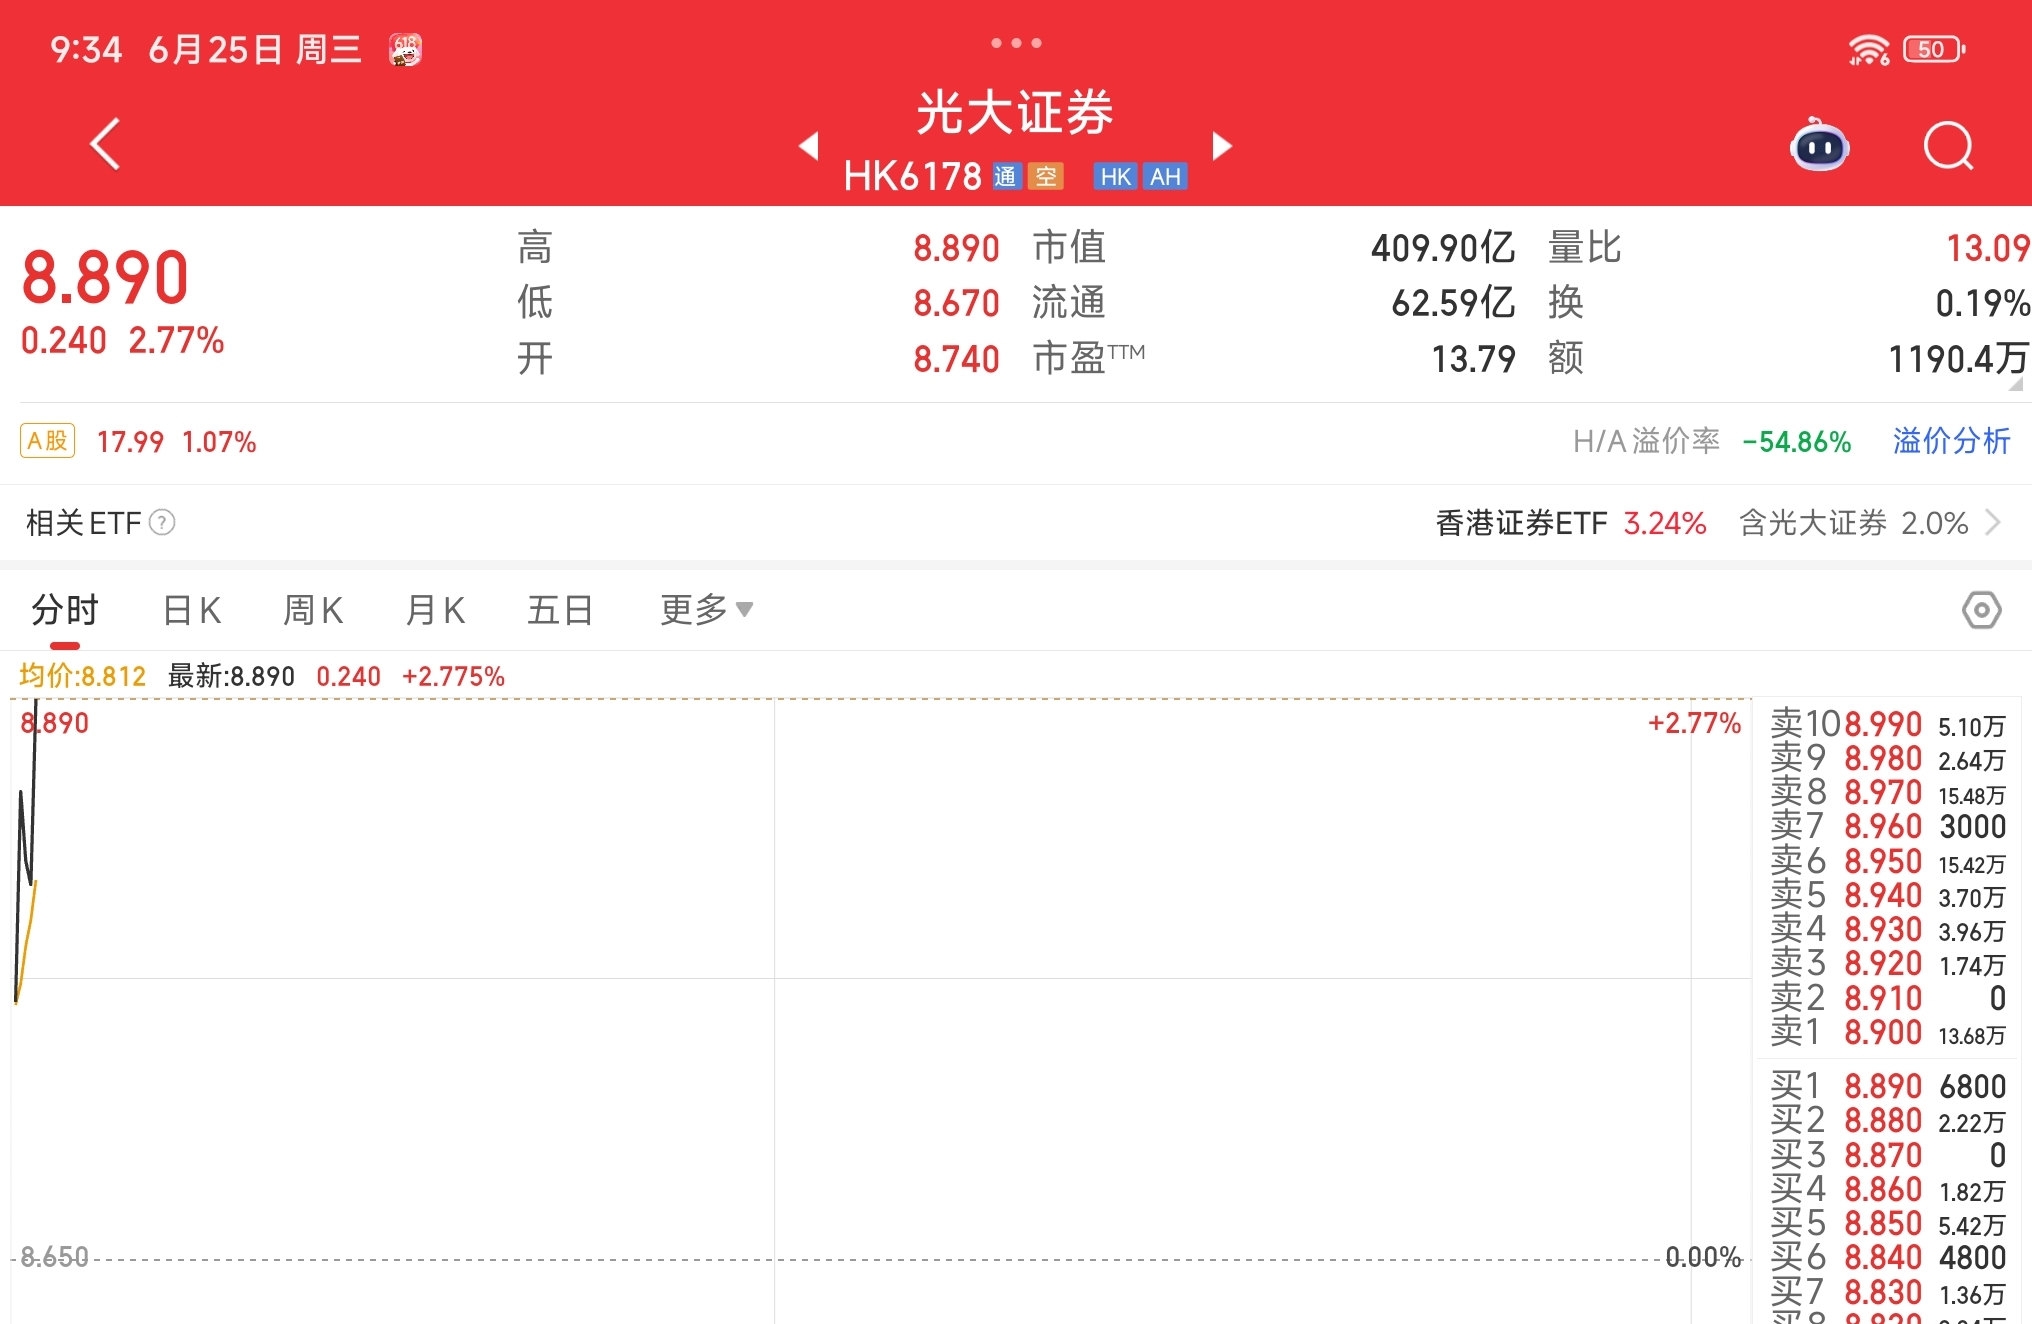Image resolution: width=2032 pixels, height=1324 pixels.
Task: Tap the A股 tag label
Action: [x=47, y=441]
